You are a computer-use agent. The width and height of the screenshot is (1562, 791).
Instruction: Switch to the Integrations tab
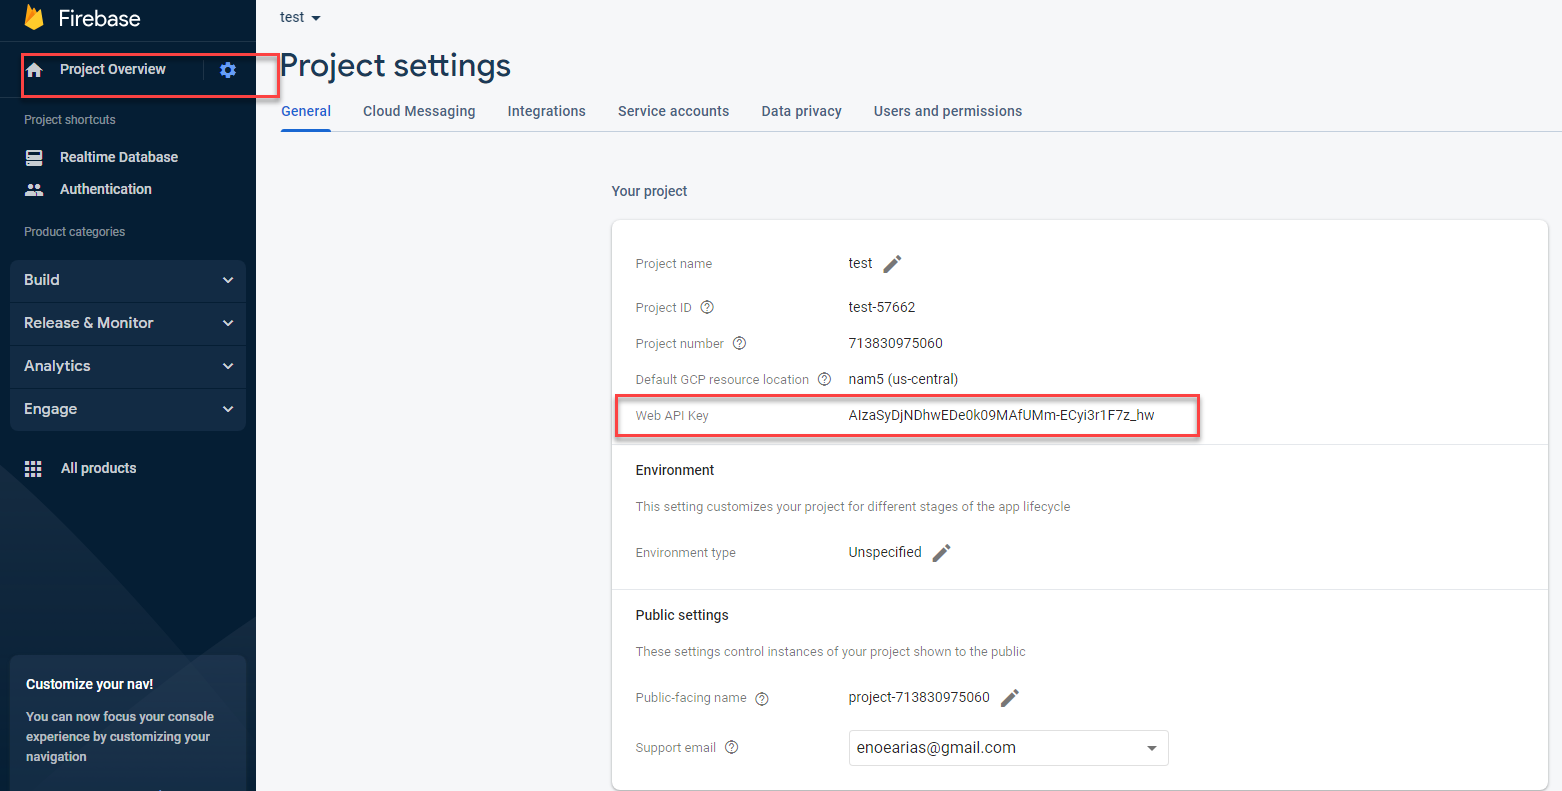click(546, 111)
